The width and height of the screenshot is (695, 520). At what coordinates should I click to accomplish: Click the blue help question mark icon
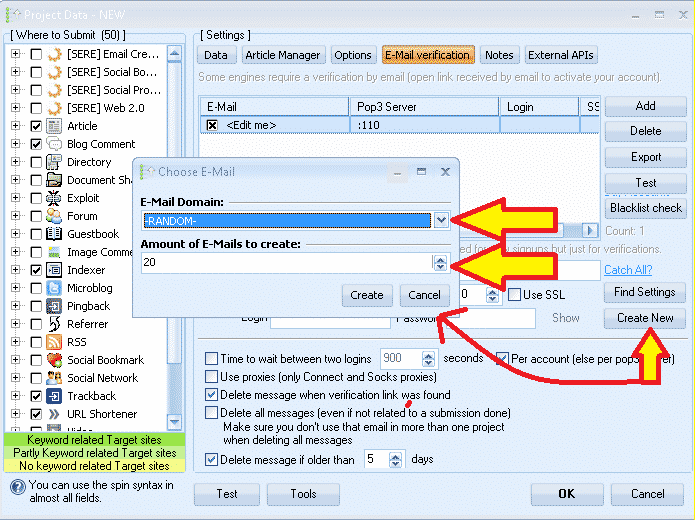click(x=18, y=487)
